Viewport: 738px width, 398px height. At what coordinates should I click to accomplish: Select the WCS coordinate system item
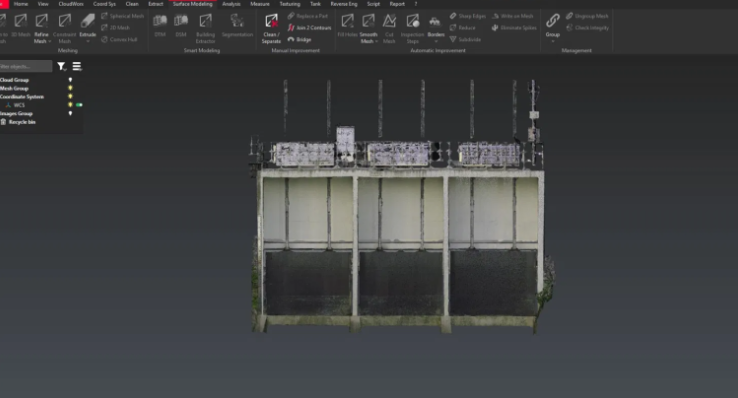click(x=19, y=105)
